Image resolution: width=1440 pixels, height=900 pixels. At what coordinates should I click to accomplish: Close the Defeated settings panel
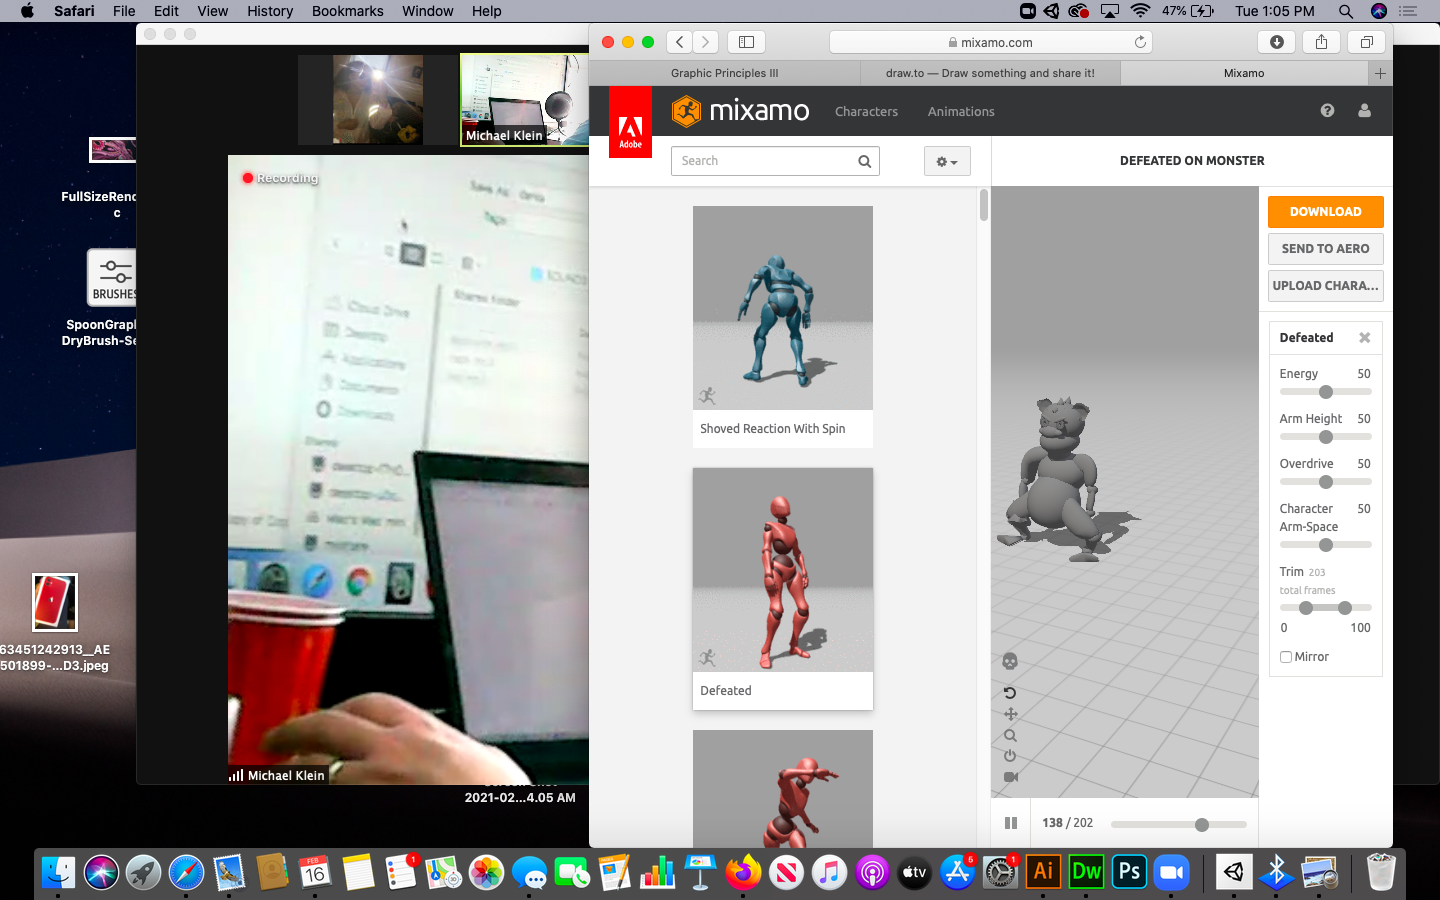pos(1364,338)
